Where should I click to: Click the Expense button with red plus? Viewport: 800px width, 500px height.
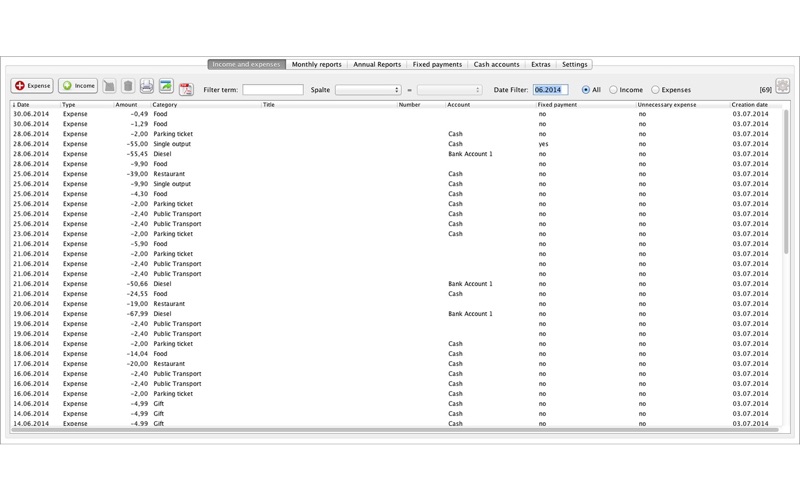32,86
